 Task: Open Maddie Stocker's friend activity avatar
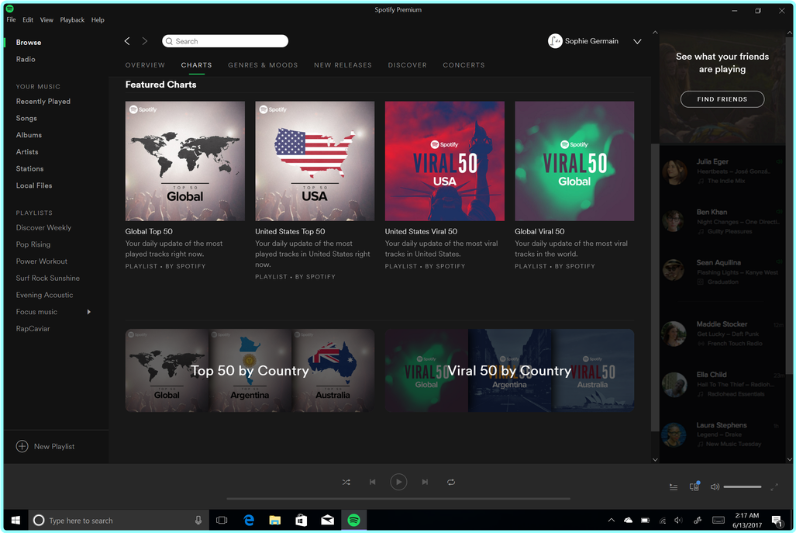click(674, 334)
